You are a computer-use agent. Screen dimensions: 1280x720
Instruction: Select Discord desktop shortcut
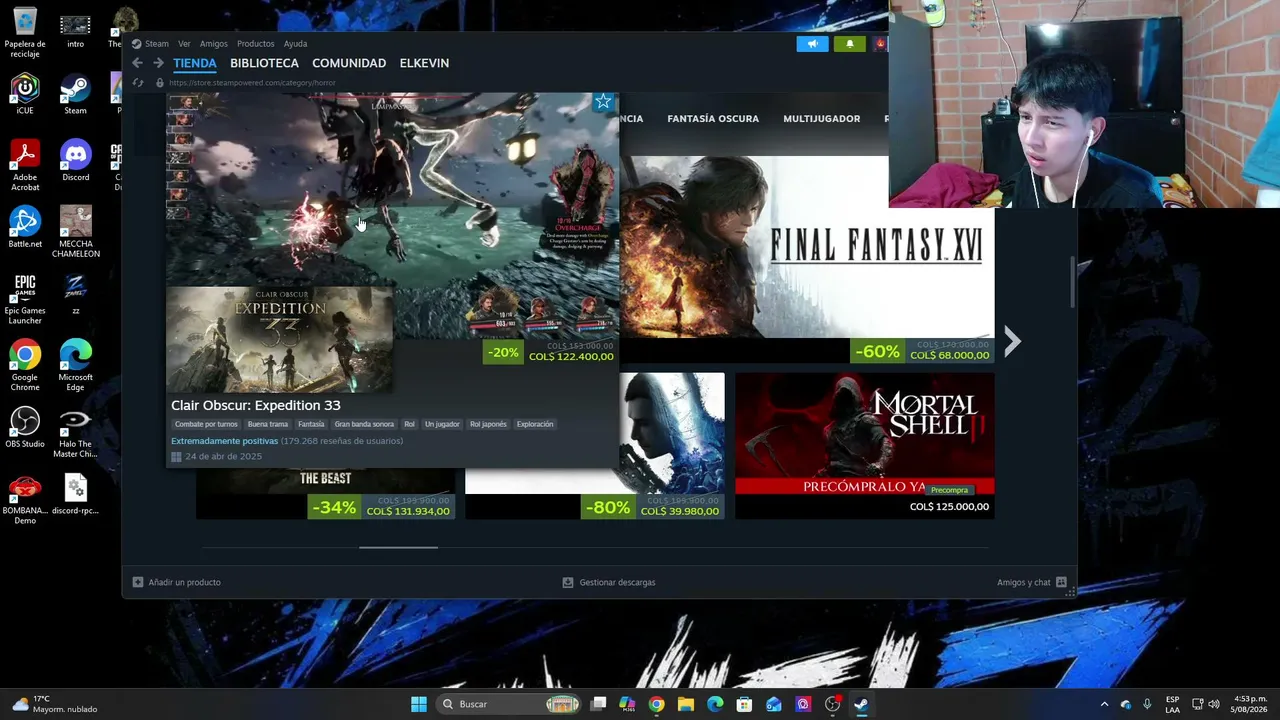[75, 161]
